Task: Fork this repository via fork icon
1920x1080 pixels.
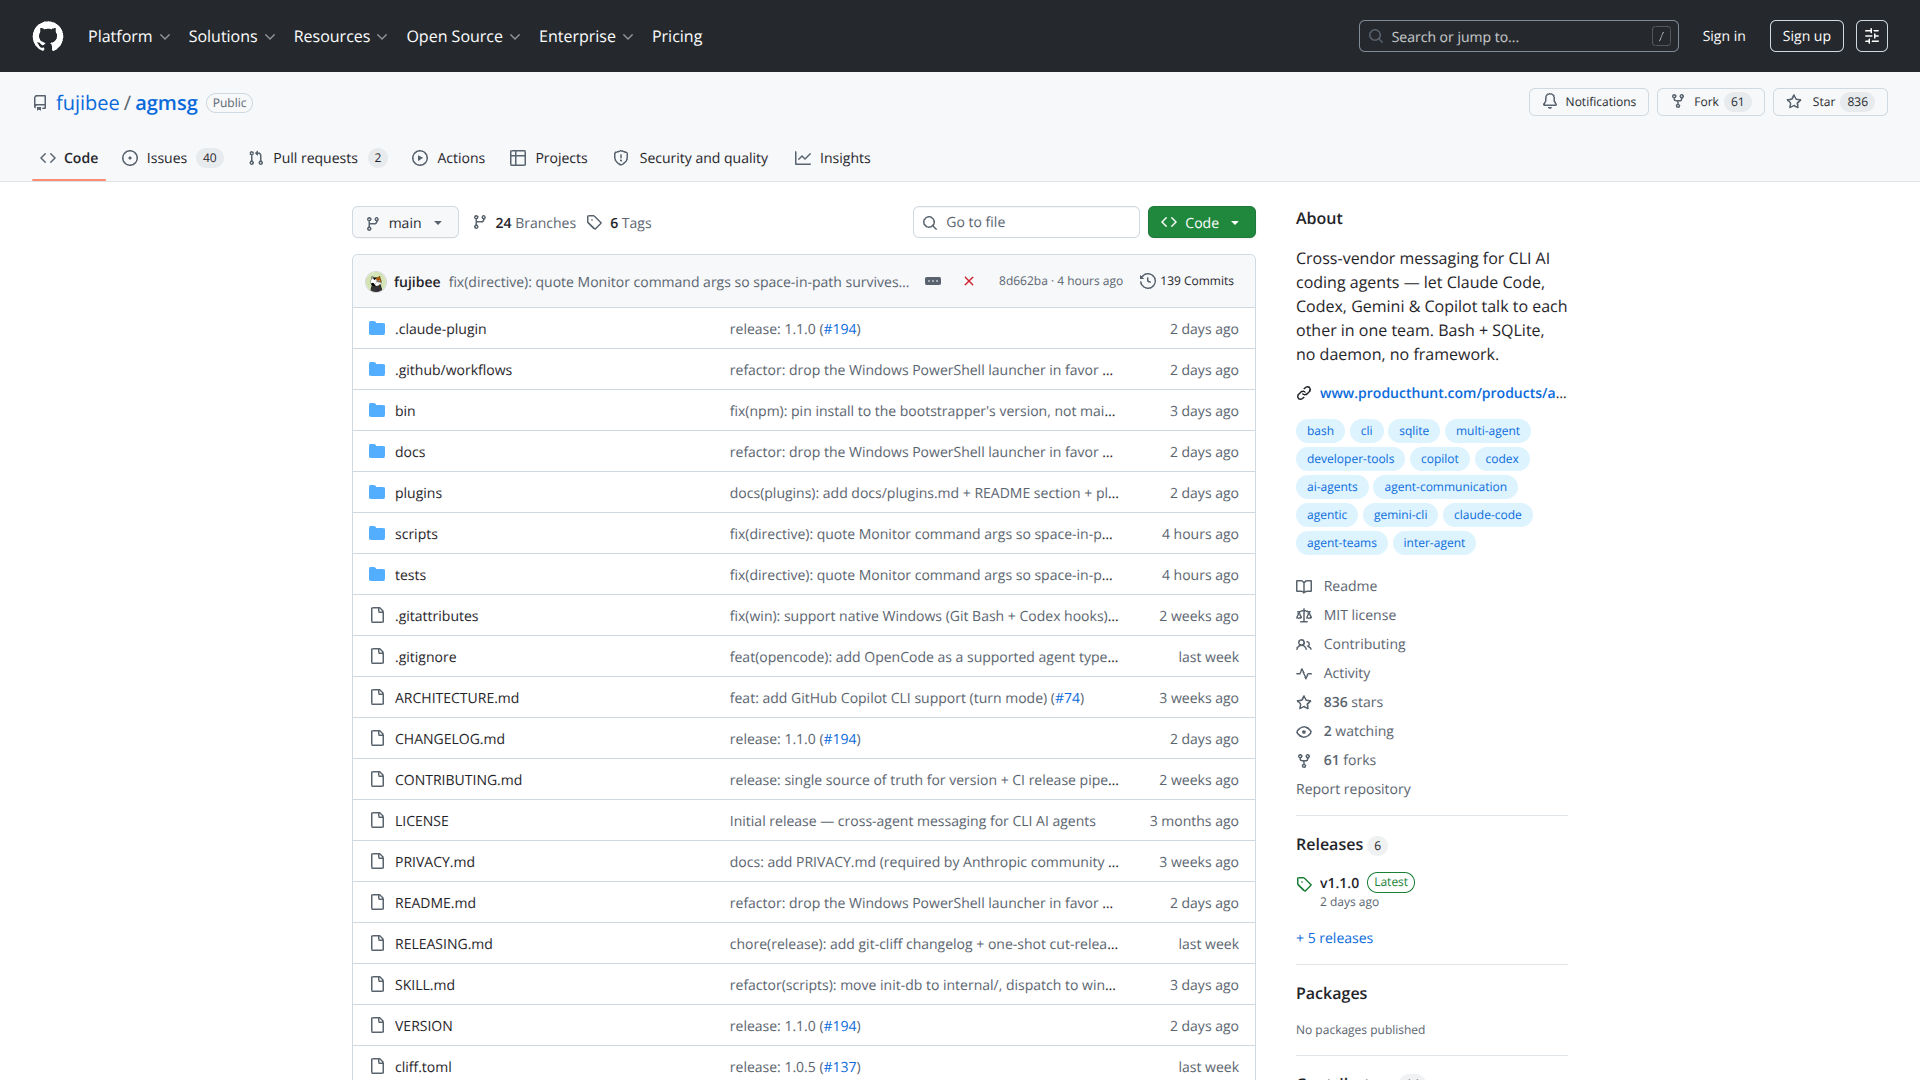Action: tap(1710, 102)
